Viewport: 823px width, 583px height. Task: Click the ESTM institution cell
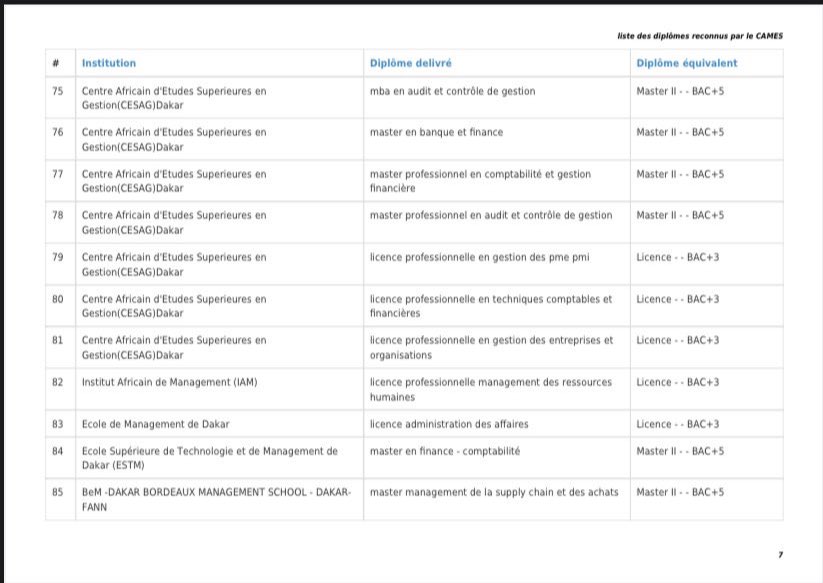(209, 458)
